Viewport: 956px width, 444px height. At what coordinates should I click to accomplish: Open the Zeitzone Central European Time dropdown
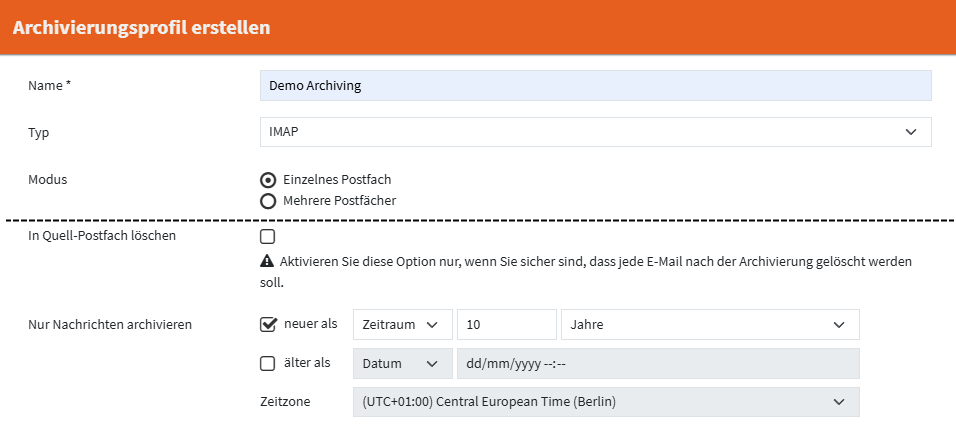click(x=605, y=402)
